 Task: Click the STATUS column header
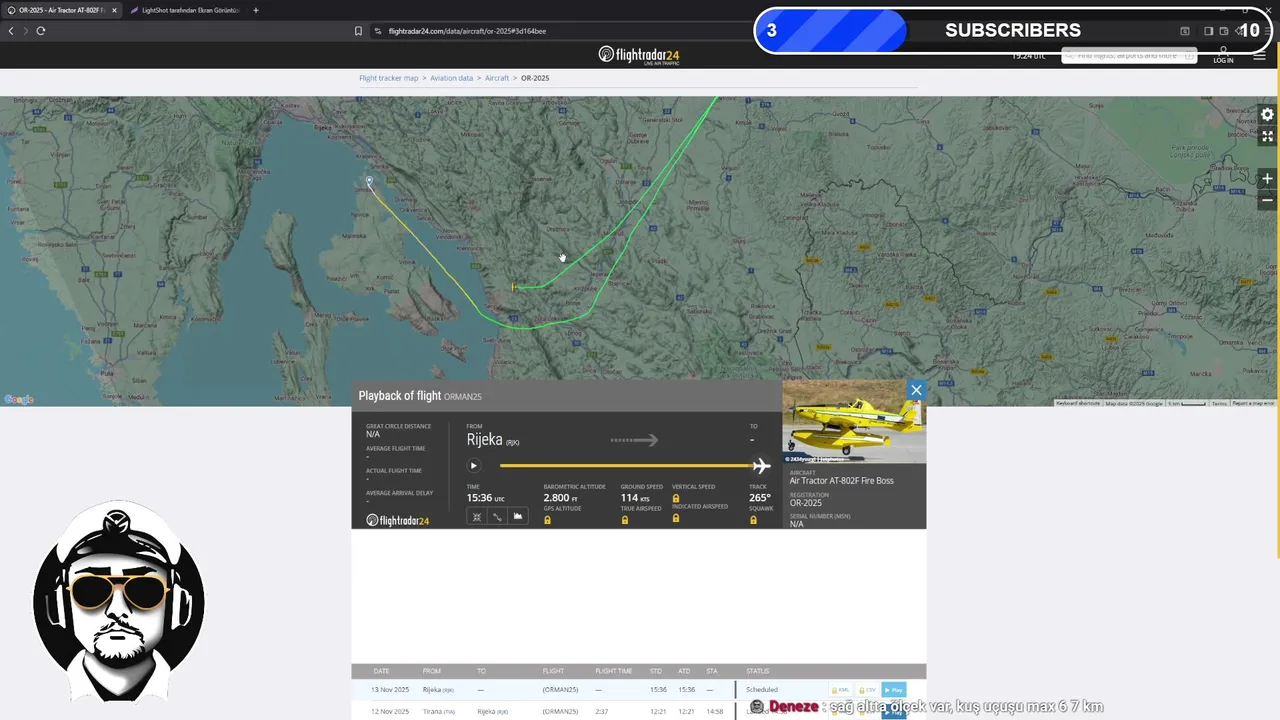click(x=758, y=671)
